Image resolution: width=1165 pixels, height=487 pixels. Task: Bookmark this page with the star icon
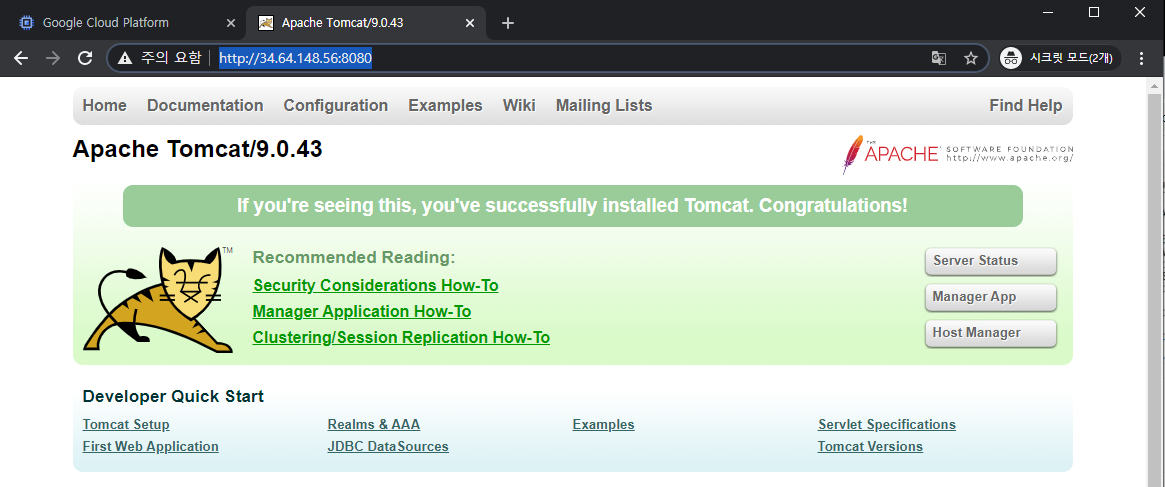pyautogui.click(x=970, y=58)
